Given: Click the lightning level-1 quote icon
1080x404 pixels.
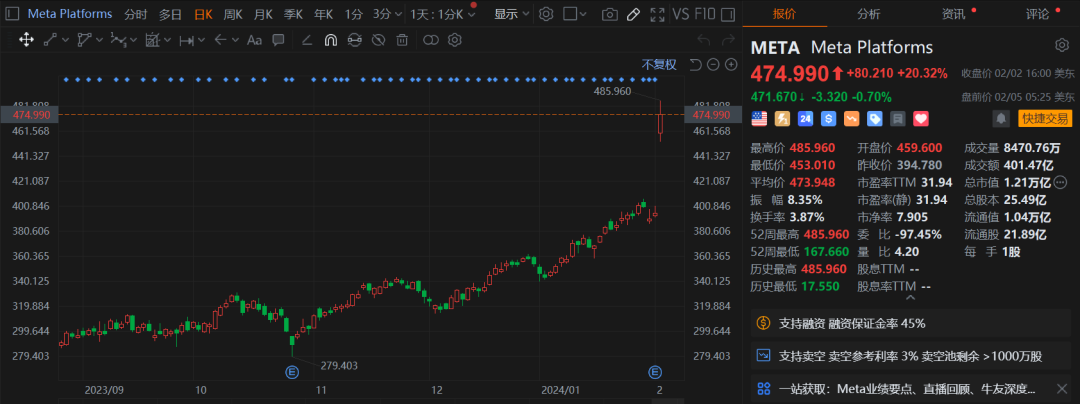Looking at the screenshot, I should [782, 118].
